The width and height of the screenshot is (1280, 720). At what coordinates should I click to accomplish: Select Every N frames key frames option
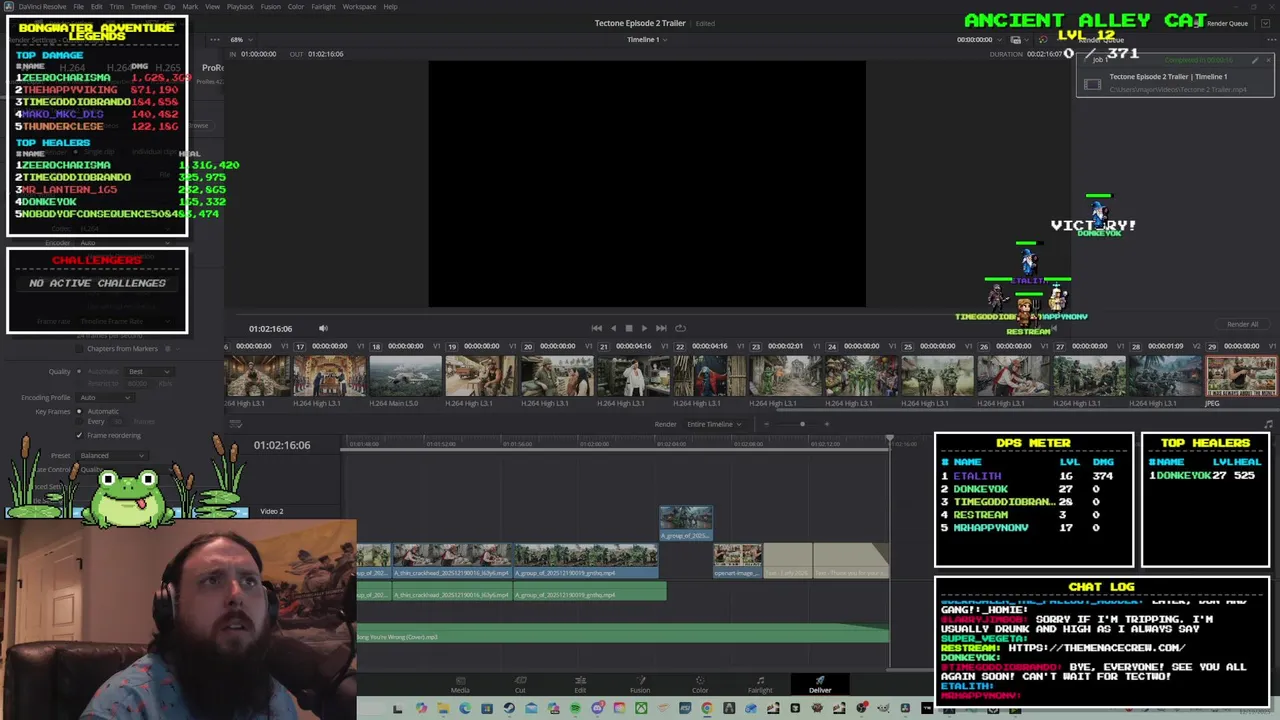pyautogui.click(x=80, y=421)
